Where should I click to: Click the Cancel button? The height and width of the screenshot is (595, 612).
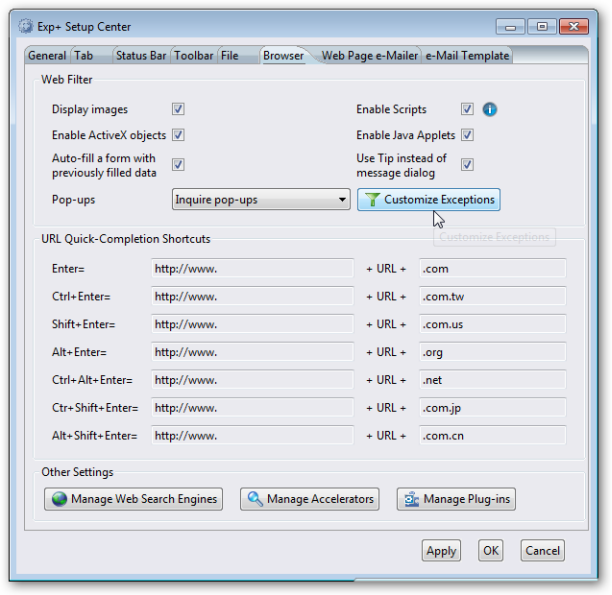(x=542, y=551)
